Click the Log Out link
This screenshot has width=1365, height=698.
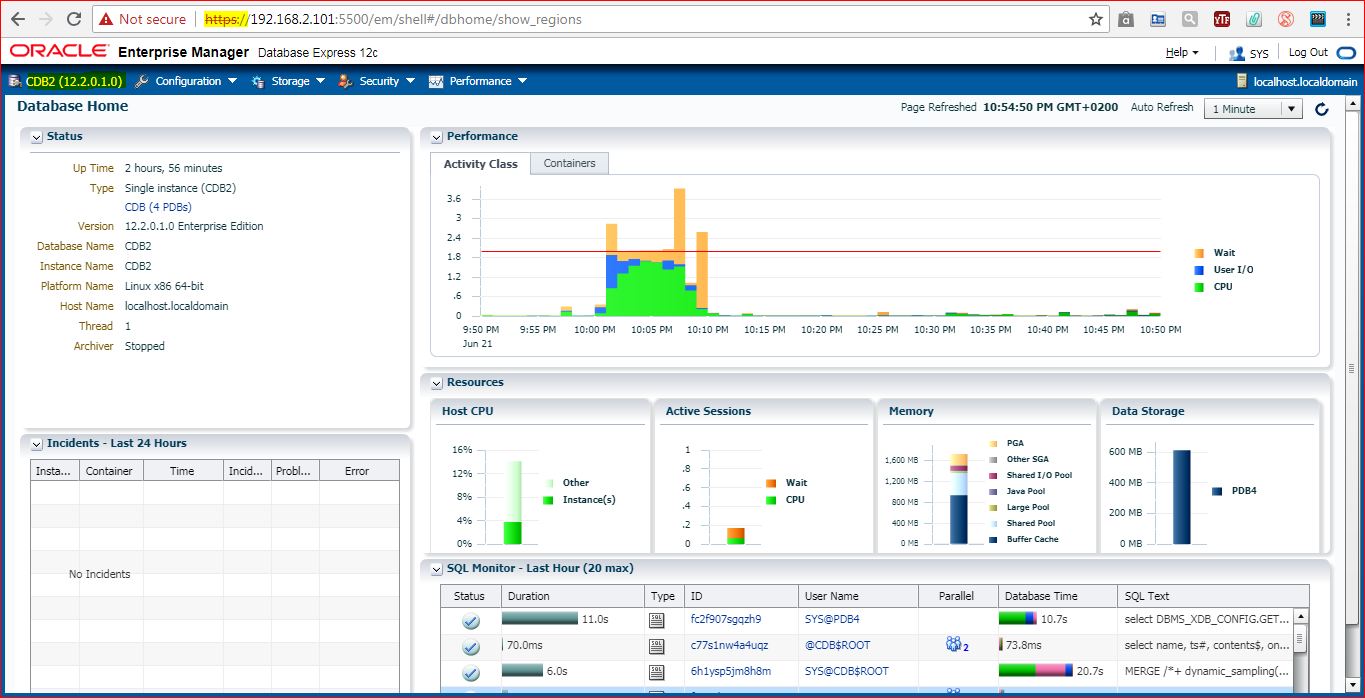tap(1307, 53)
